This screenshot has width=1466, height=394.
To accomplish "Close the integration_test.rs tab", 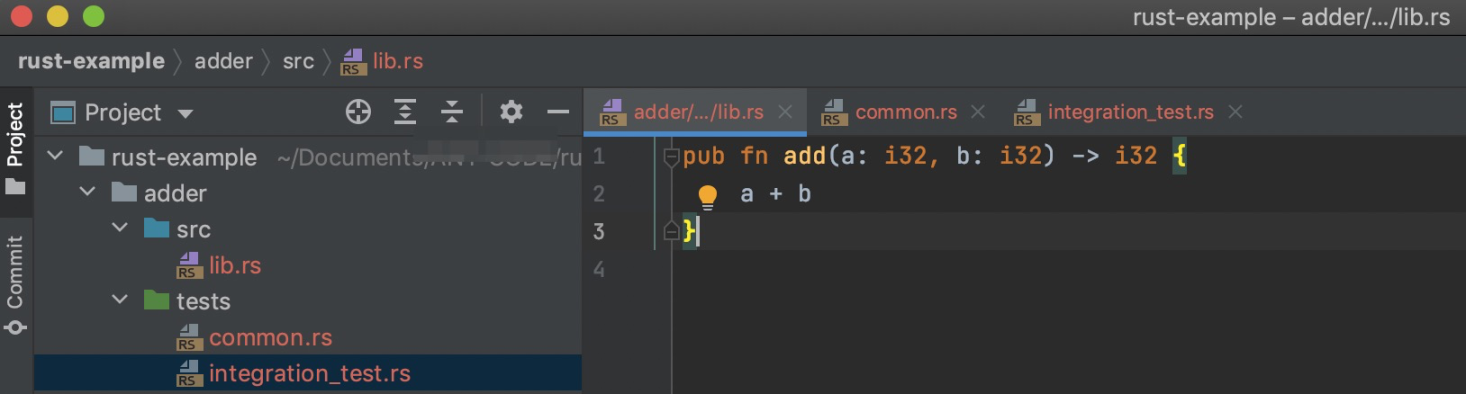I will [x=1235, y=112].
